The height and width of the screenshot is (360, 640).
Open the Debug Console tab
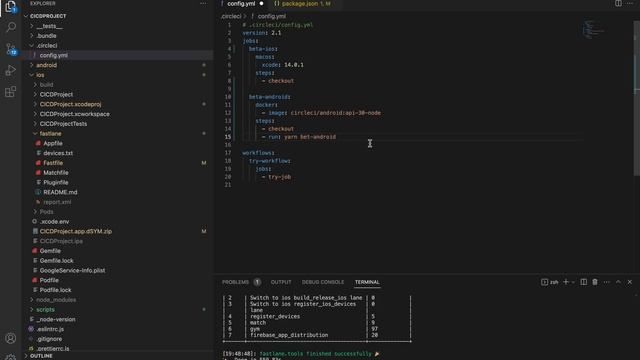[323, 282]
